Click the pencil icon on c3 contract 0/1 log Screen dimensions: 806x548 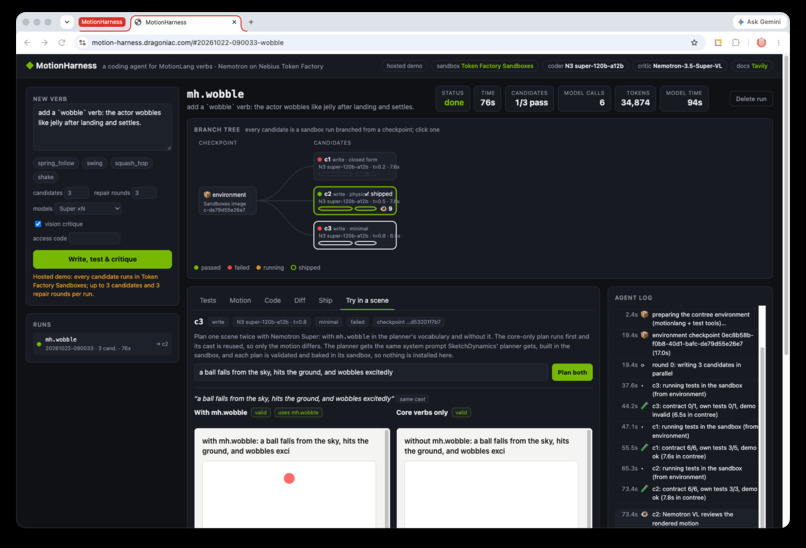tap(644, 406)
